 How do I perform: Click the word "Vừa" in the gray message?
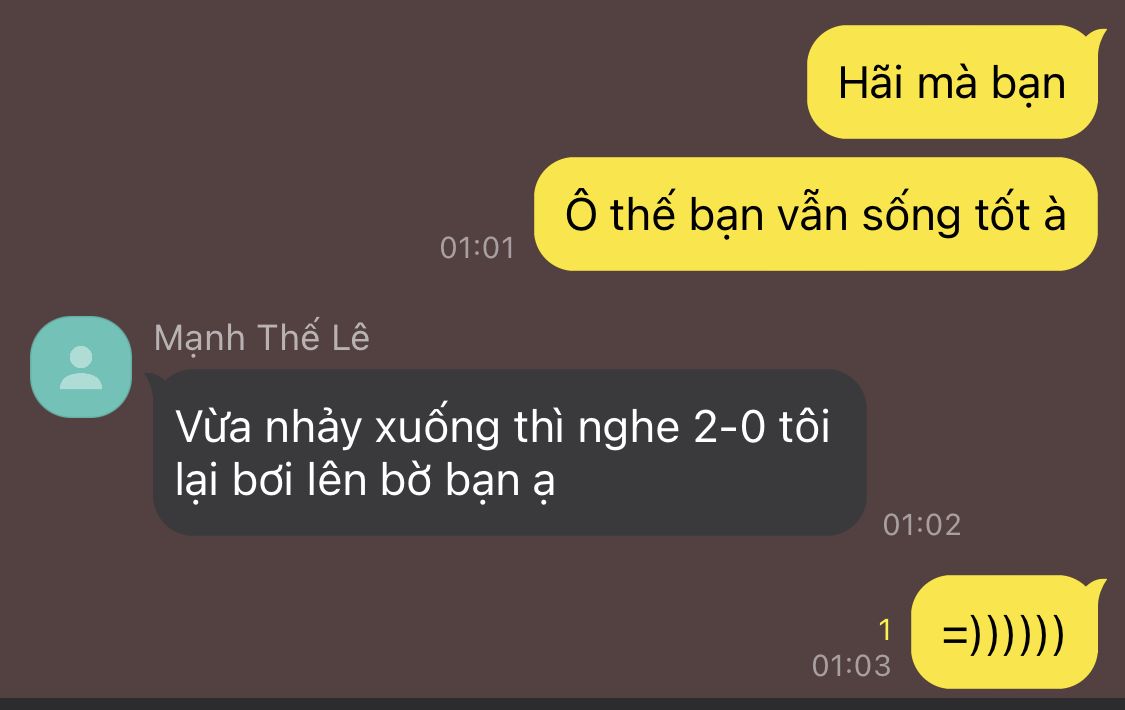[x=214, y=427]
